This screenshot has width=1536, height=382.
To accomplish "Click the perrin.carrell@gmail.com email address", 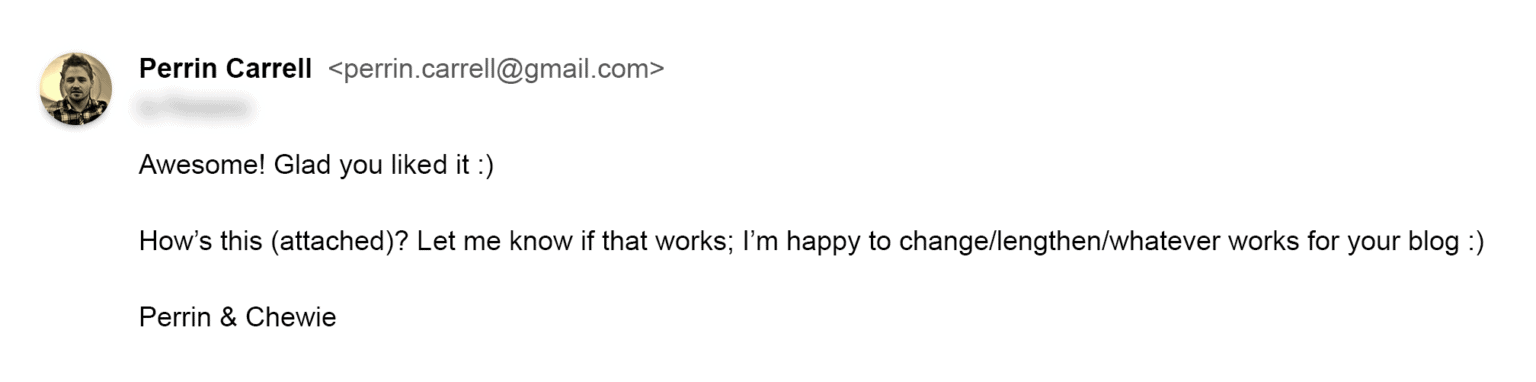I will [x=496, y=69].
